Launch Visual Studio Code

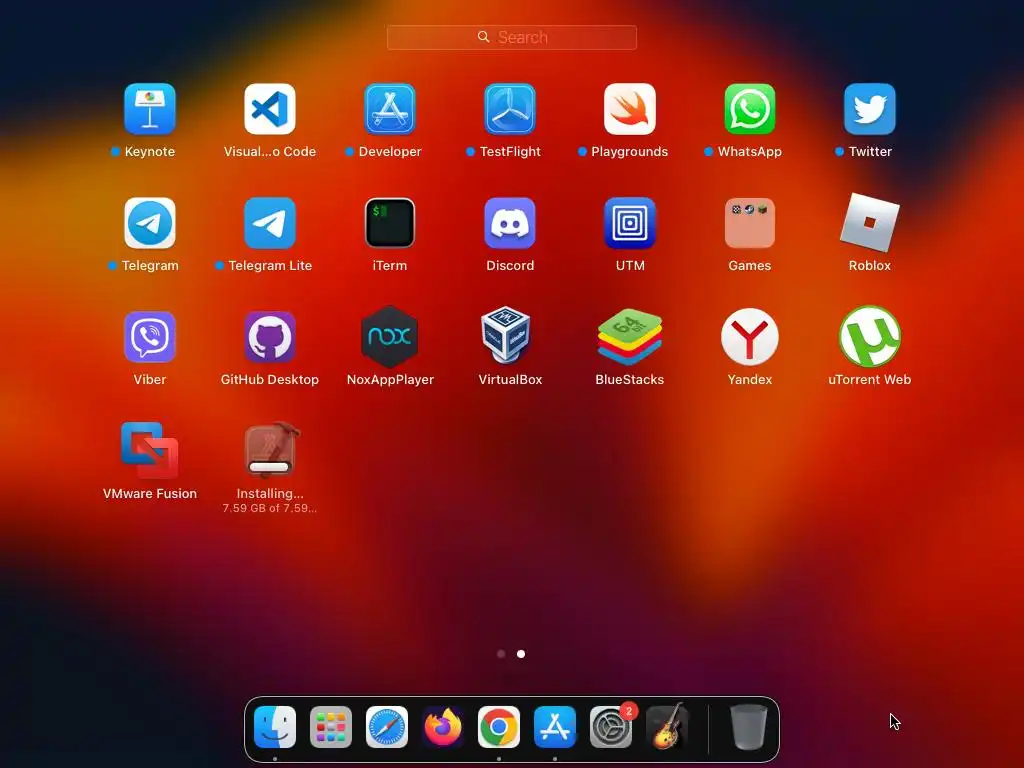(x=270, y=108)
